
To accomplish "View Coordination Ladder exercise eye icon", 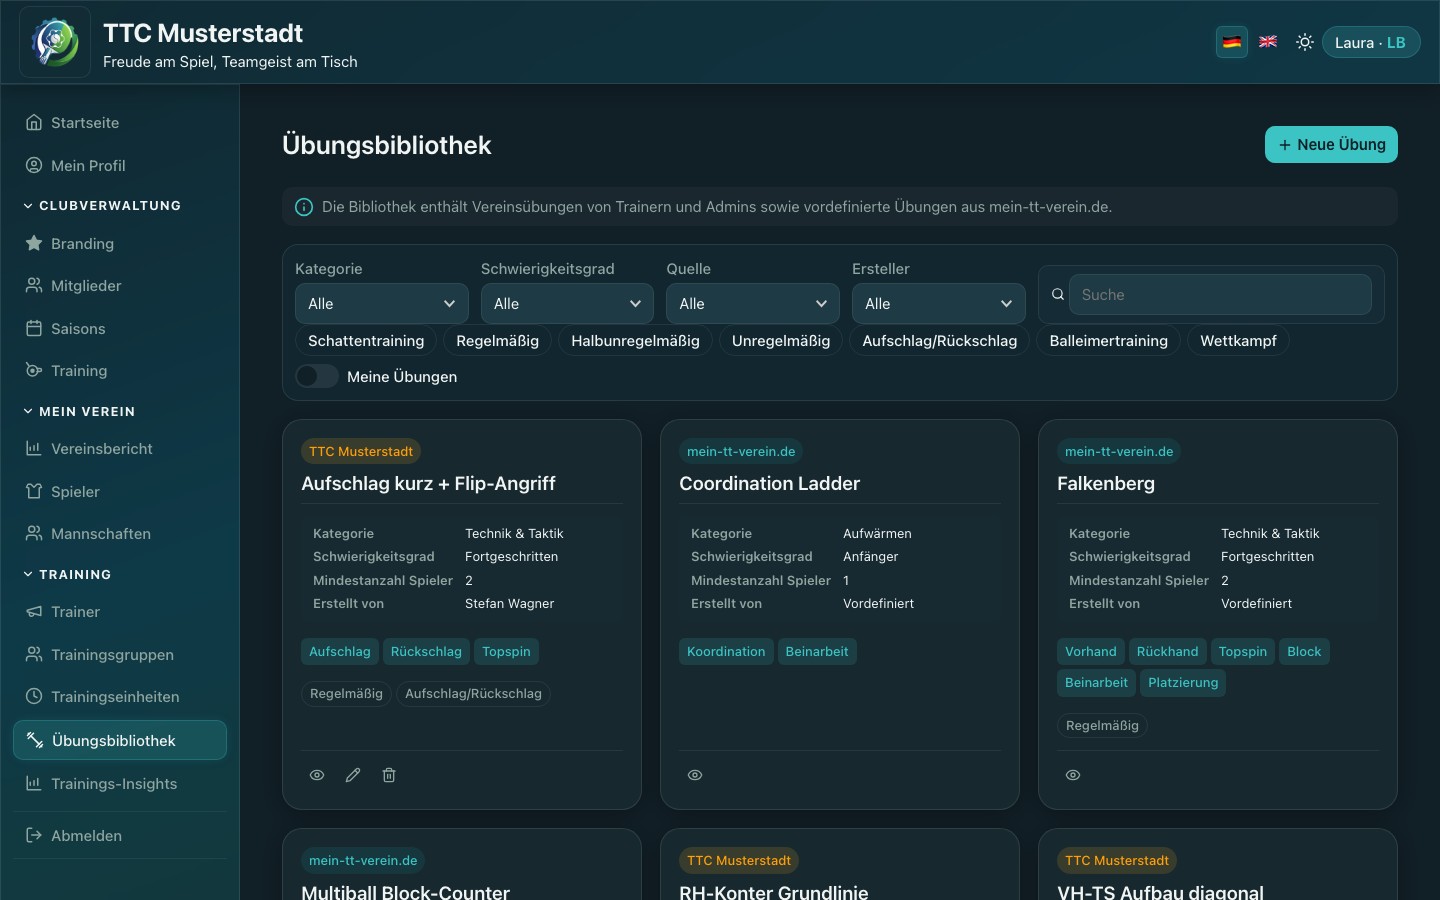I will point(695,775).
